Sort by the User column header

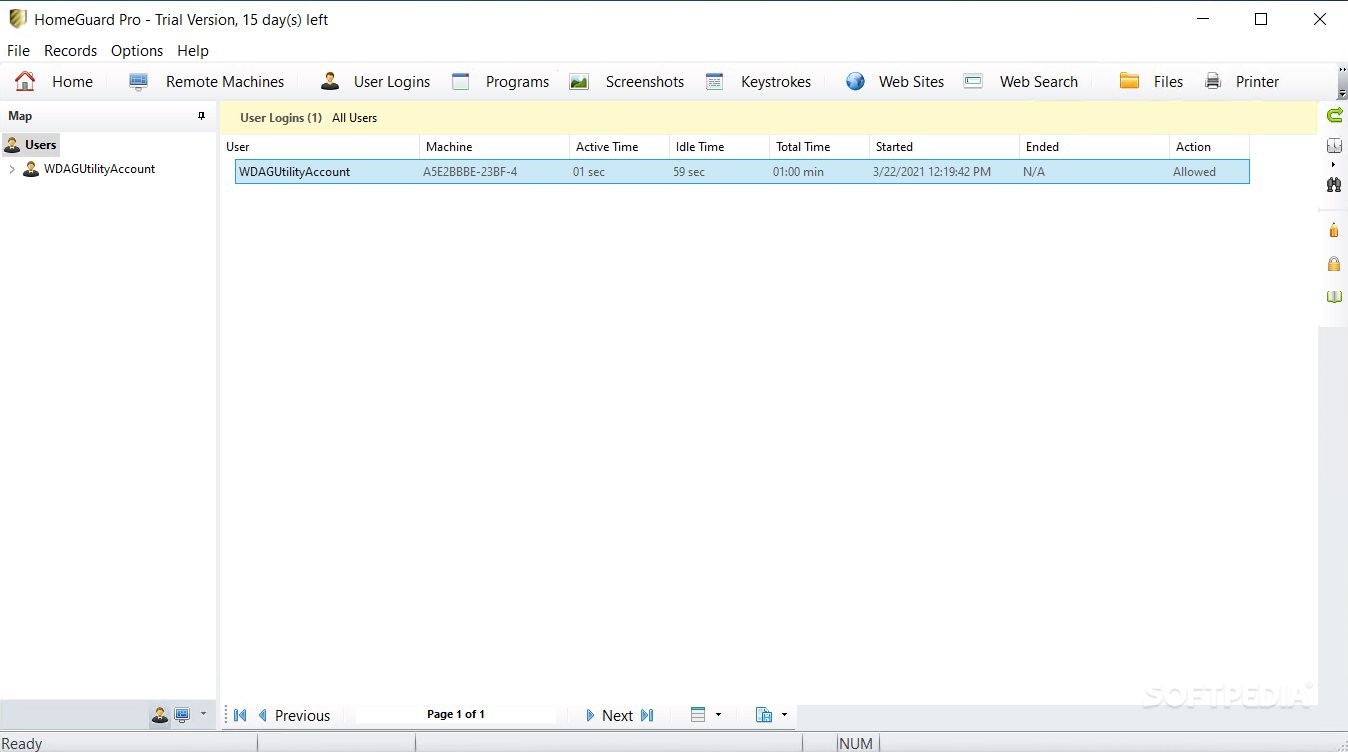click(320, 147)
